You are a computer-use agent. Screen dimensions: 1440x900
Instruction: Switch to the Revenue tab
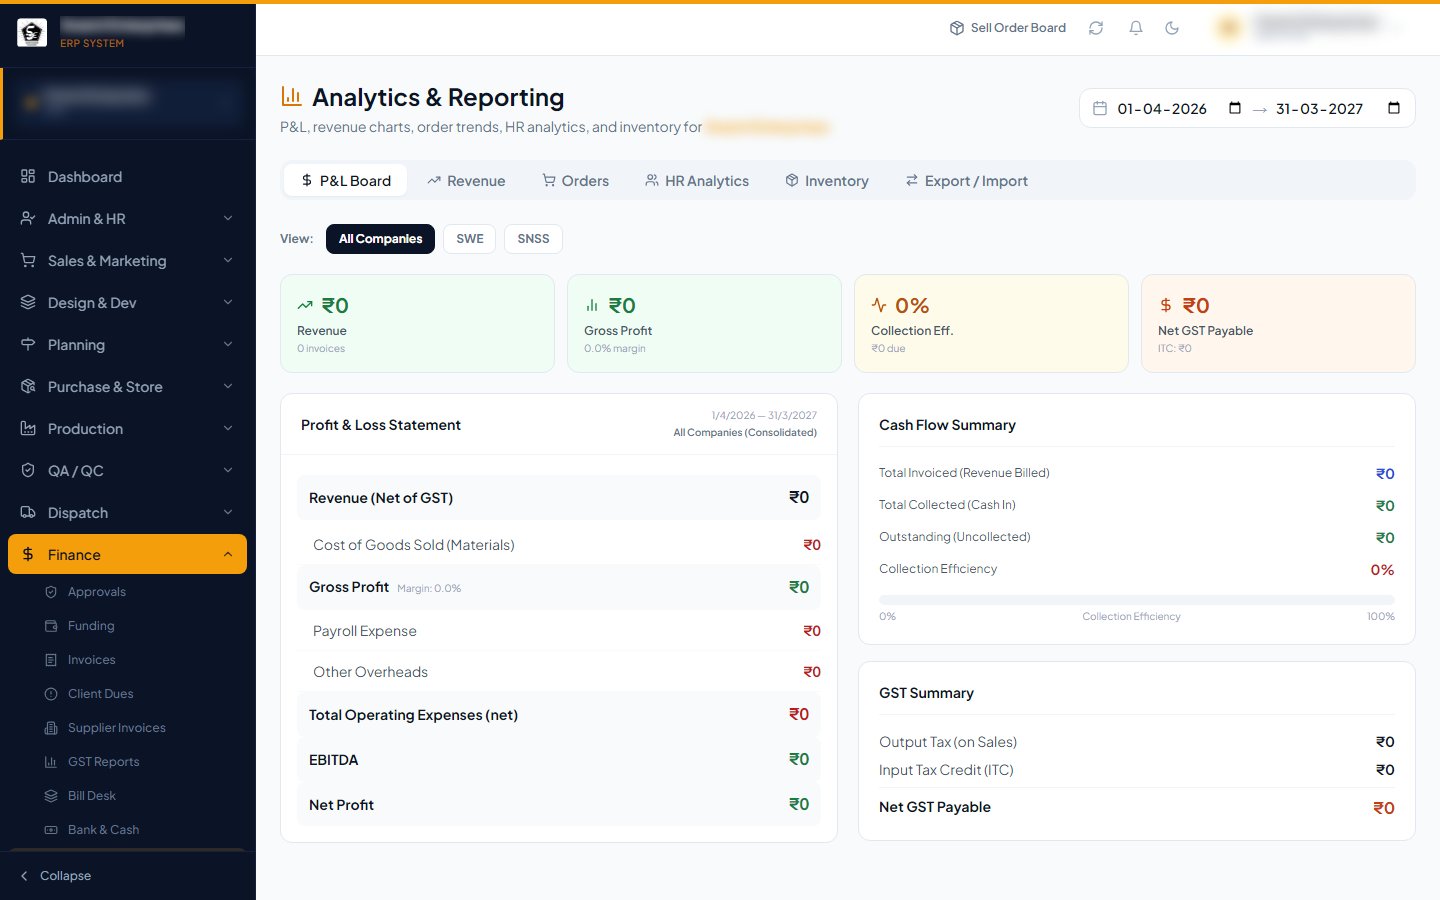click(466, 180)
